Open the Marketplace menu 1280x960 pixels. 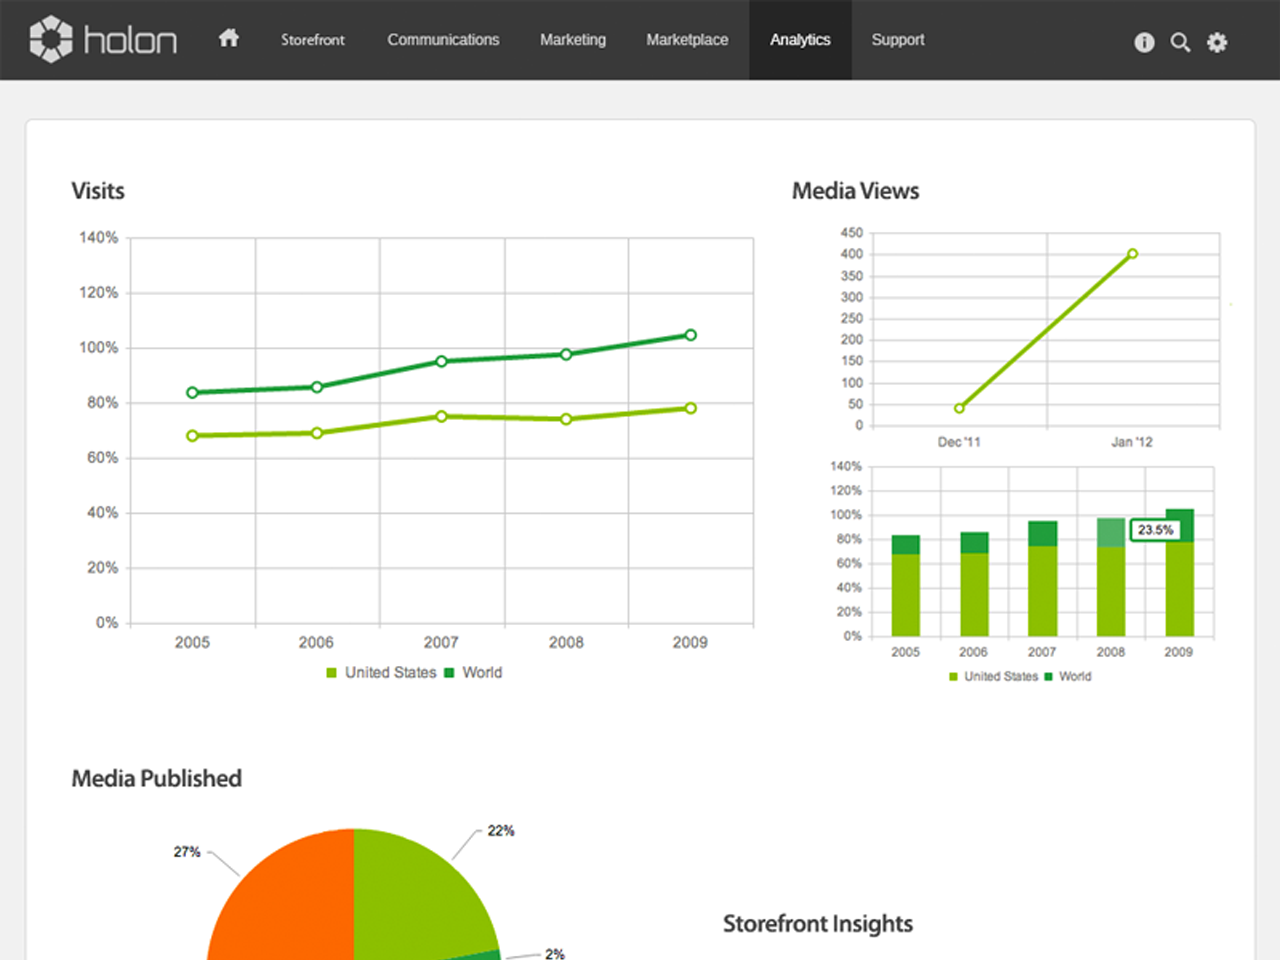[687, 40]
